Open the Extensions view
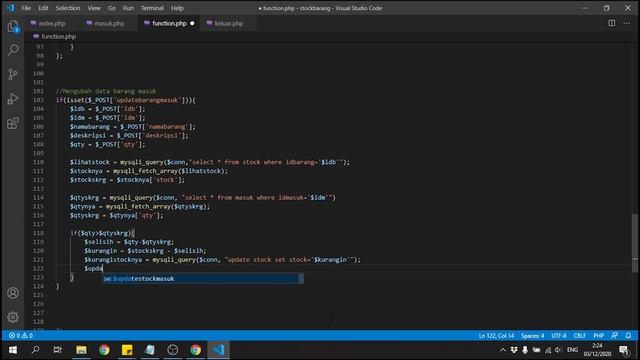 (x=13, y=123)
